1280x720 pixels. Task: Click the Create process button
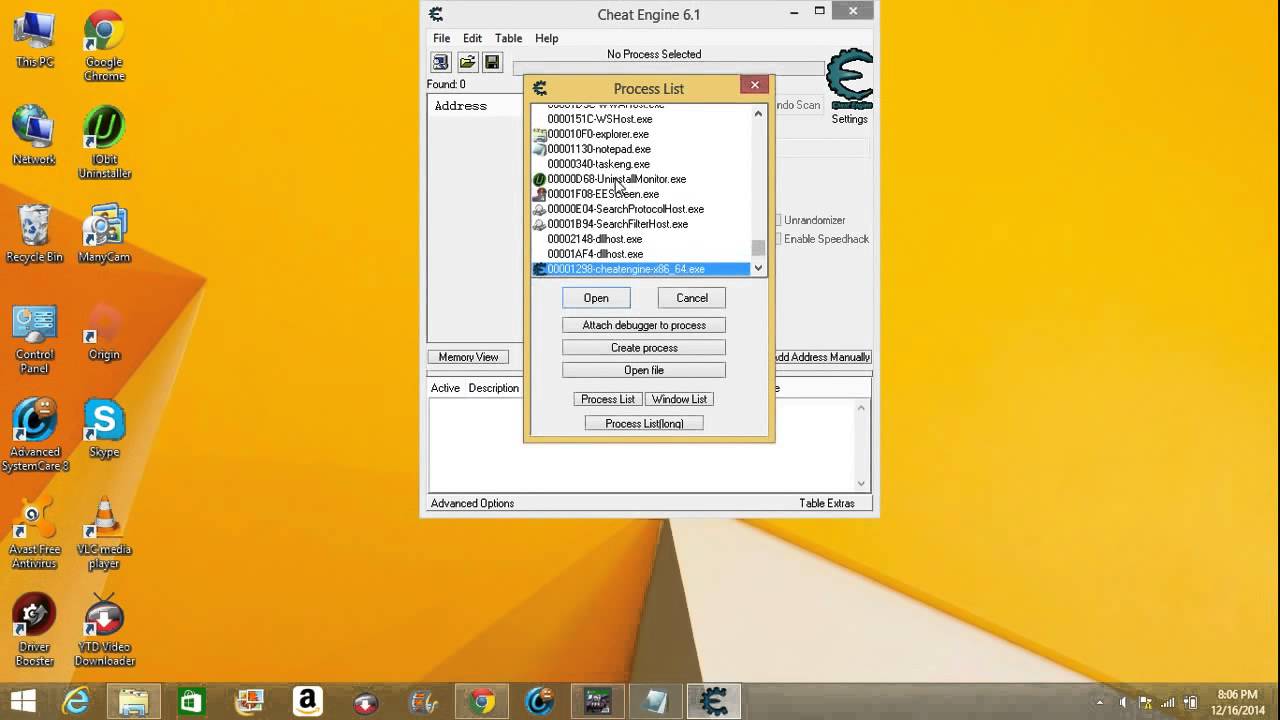(x=644, y=348)
